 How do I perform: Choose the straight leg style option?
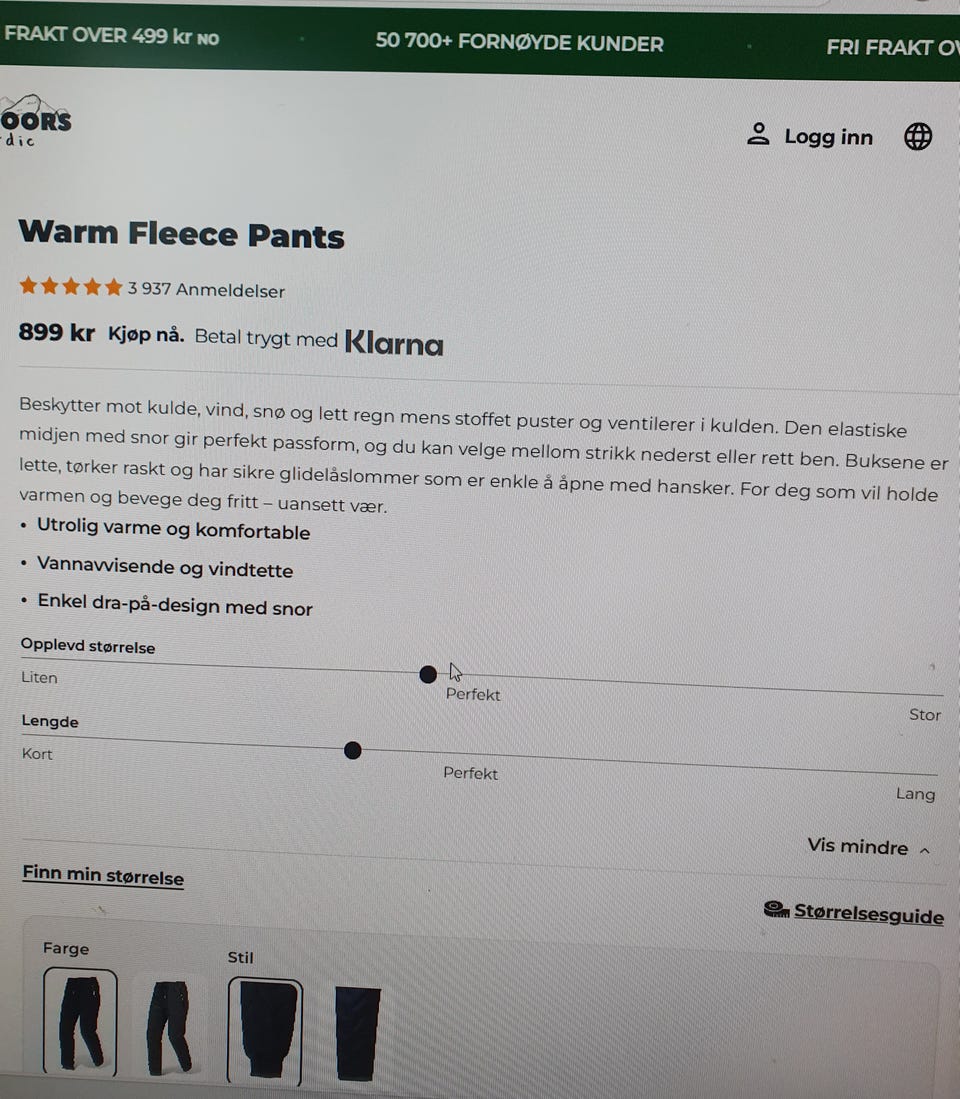coord(357,1033)
